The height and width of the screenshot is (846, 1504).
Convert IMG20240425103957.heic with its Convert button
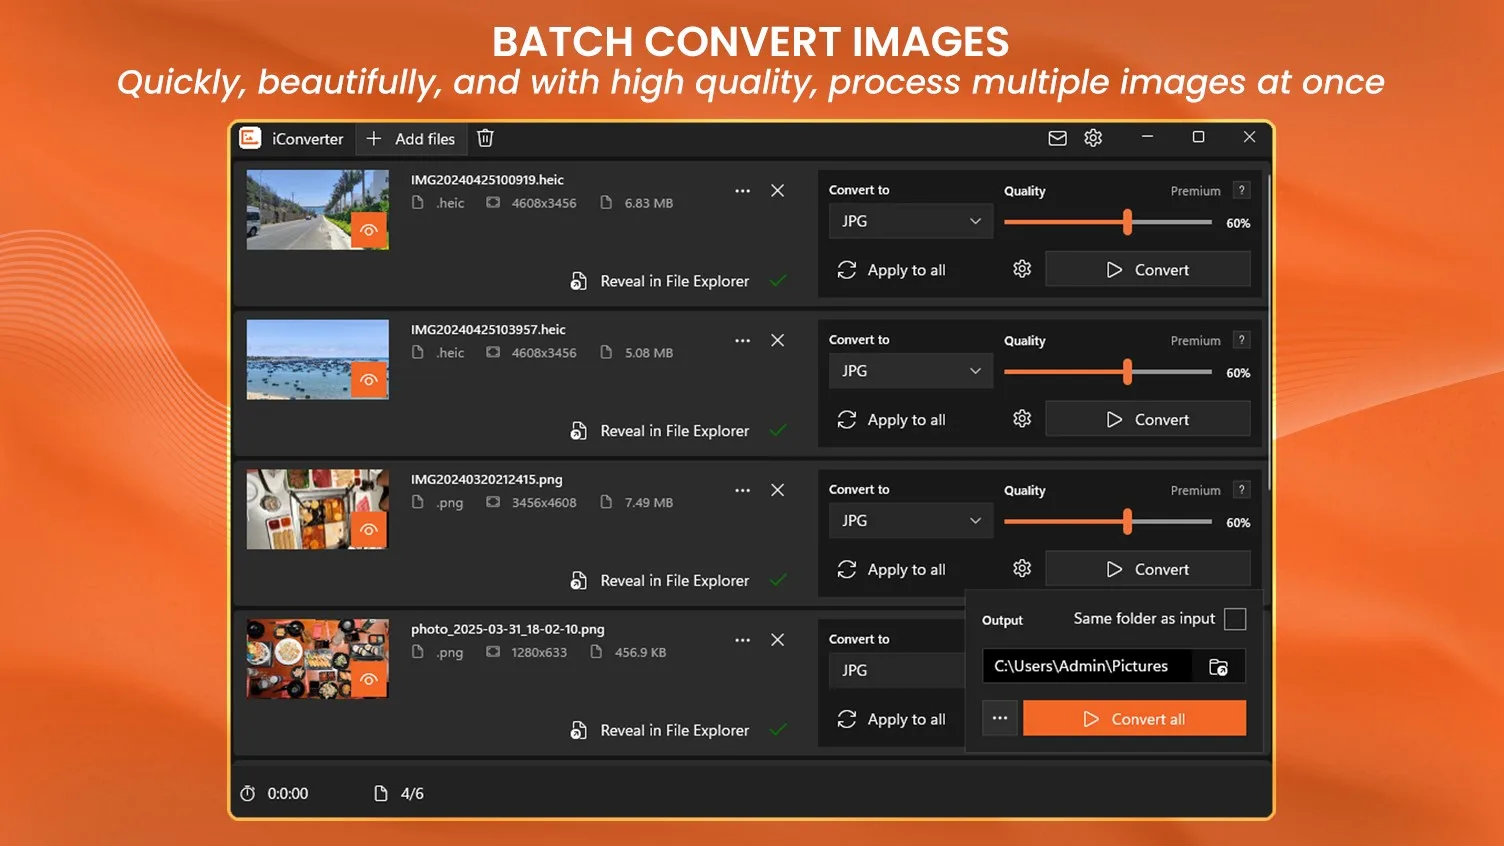click(x=1148, y=420)
